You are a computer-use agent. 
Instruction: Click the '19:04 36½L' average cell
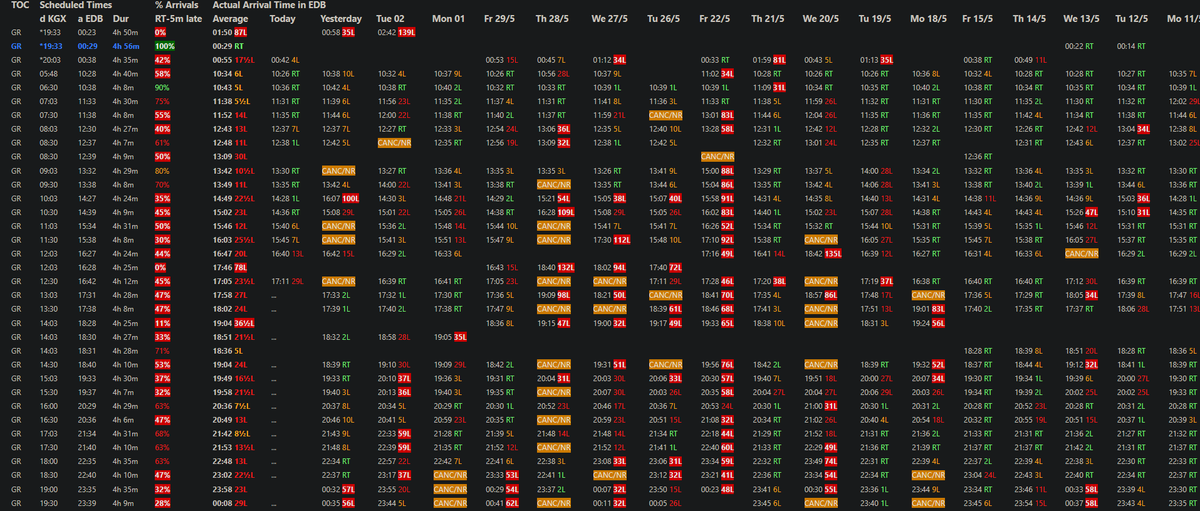(x=233, y=325)
